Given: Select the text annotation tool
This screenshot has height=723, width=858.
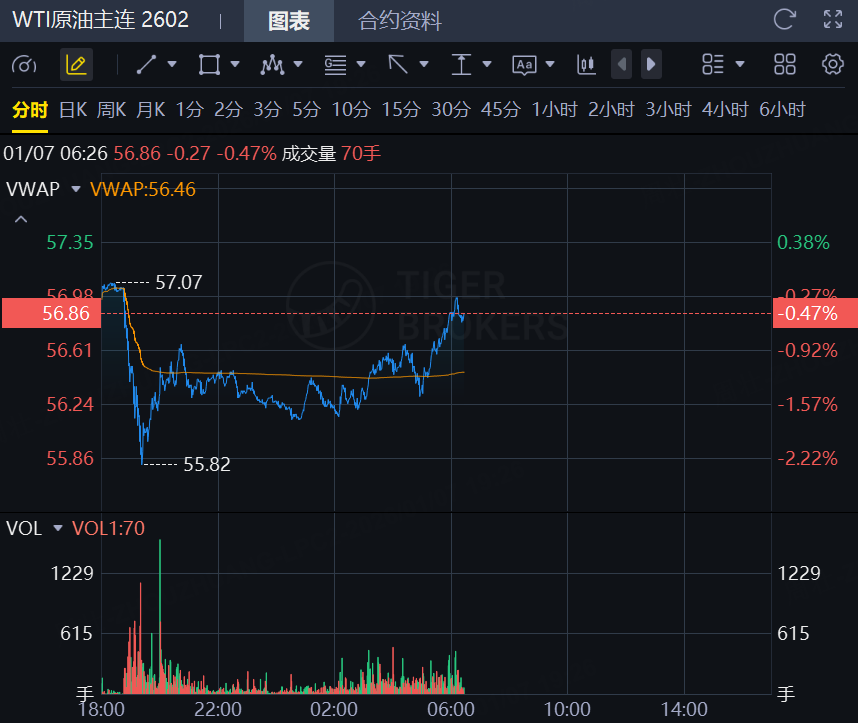Looking at the screenshot, I should point(524,65).
